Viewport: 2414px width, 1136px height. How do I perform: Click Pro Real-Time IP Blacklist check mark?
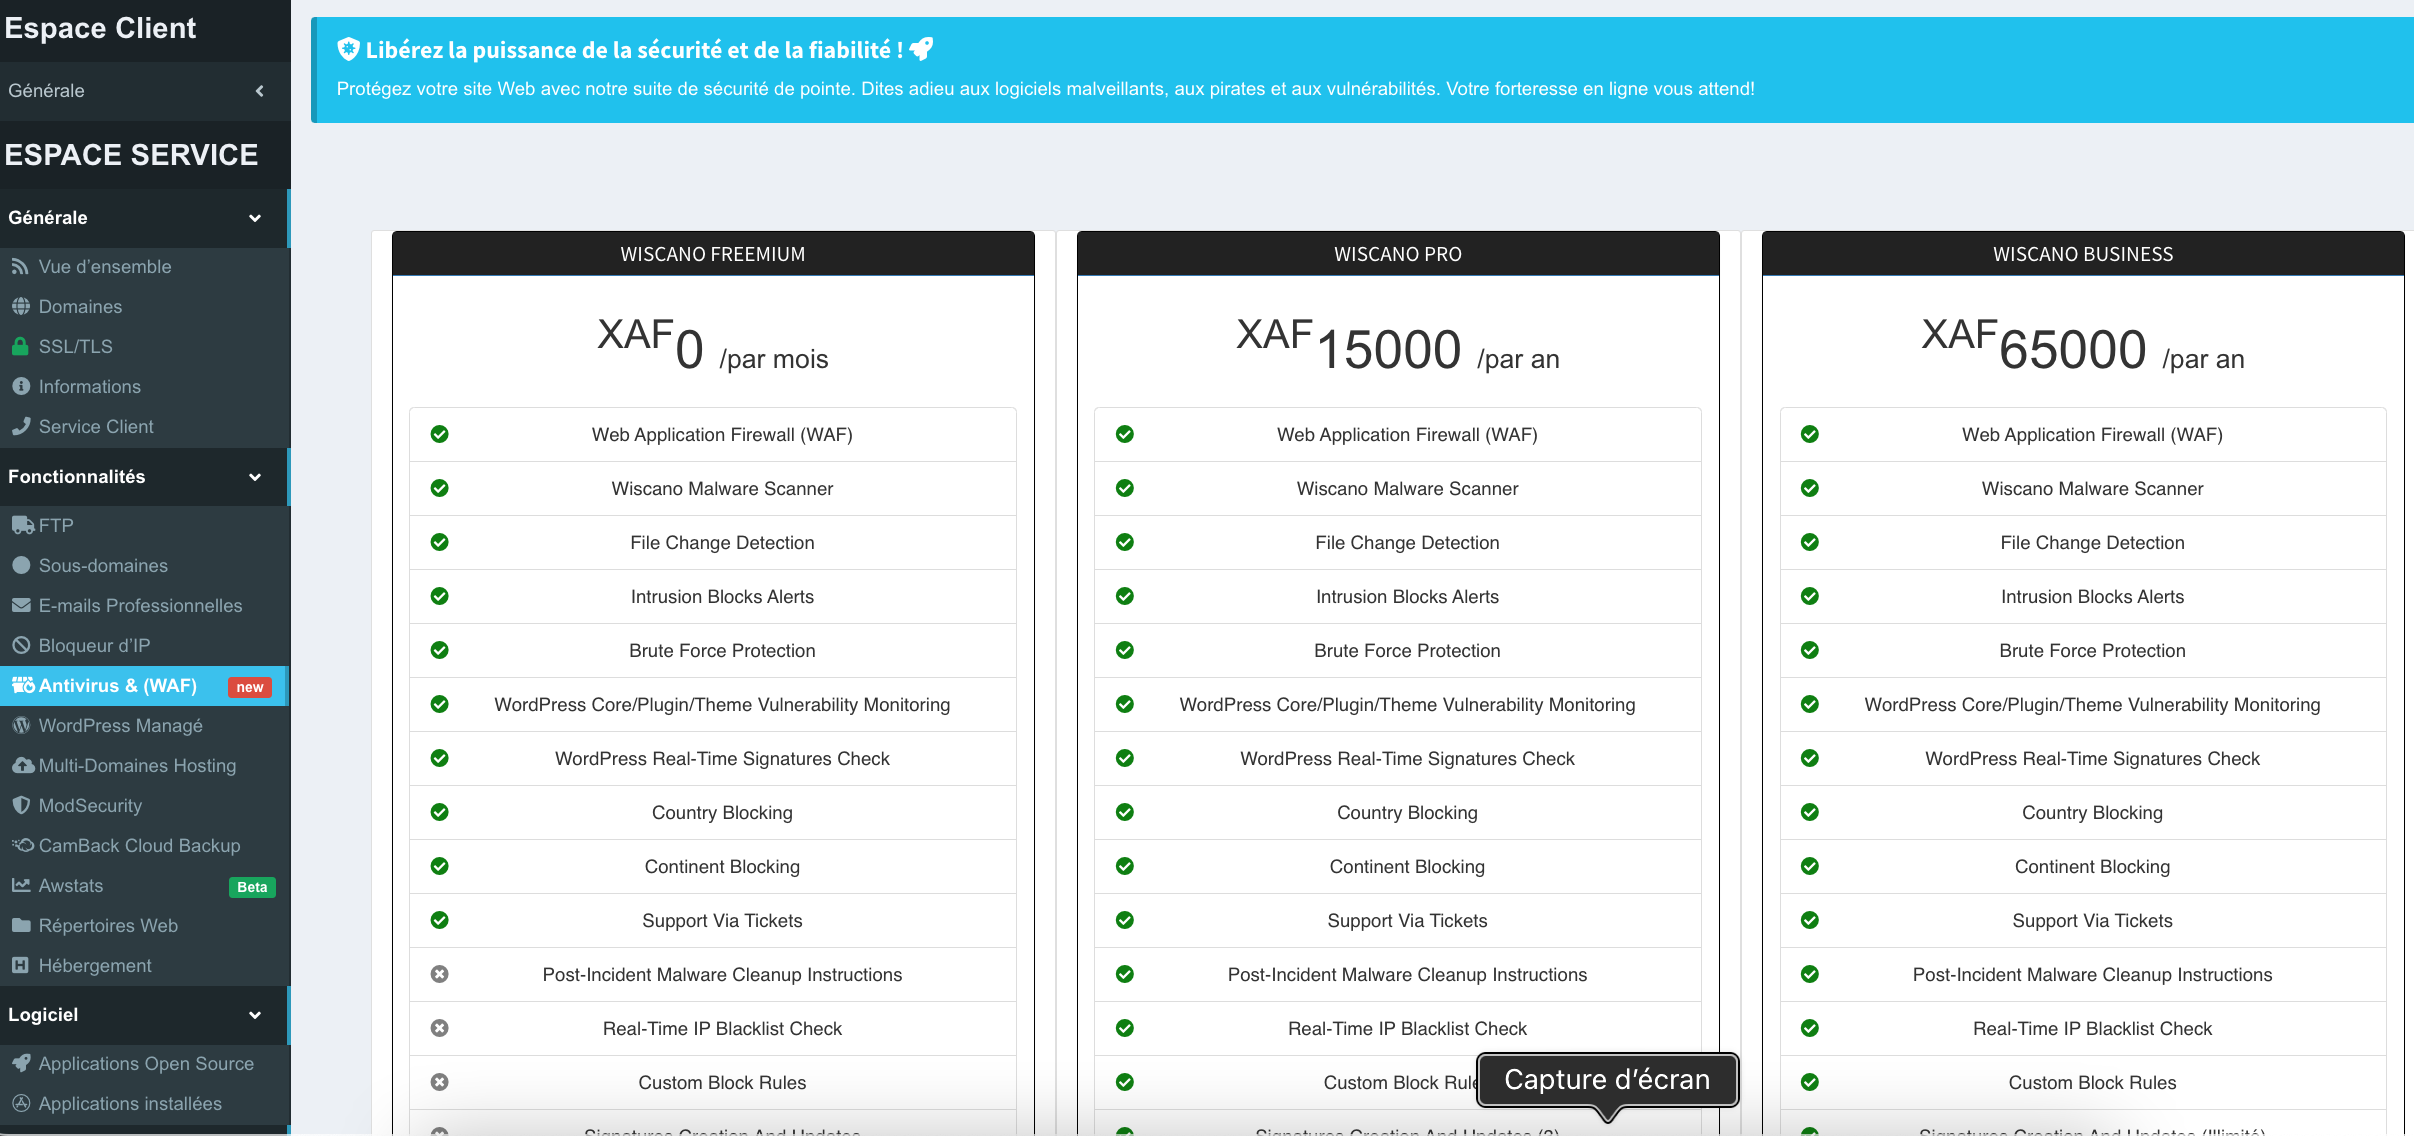point(1124,1028)
